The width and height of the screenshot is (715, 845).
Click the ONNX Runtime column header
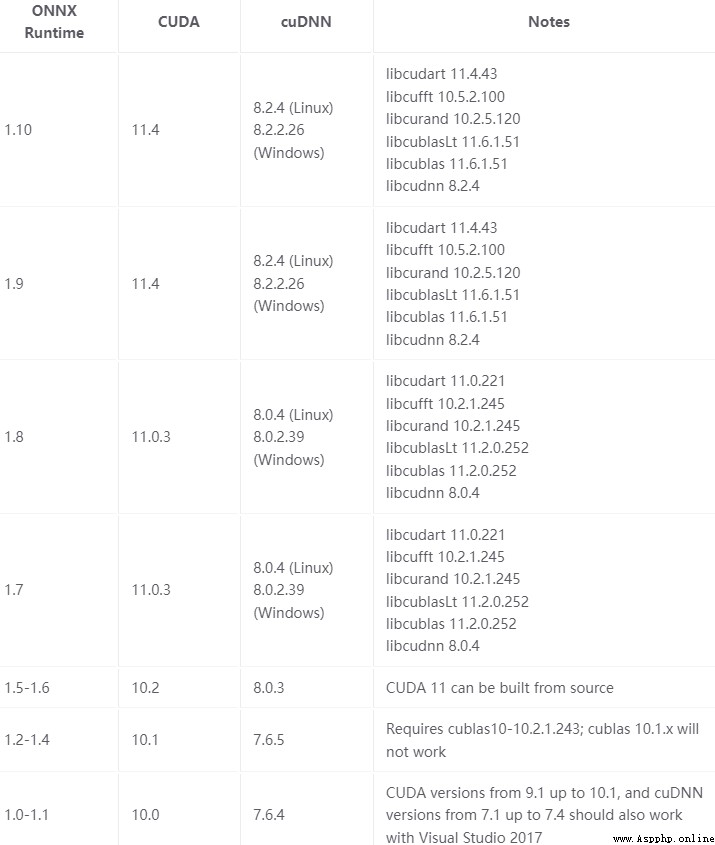[54, 22]
